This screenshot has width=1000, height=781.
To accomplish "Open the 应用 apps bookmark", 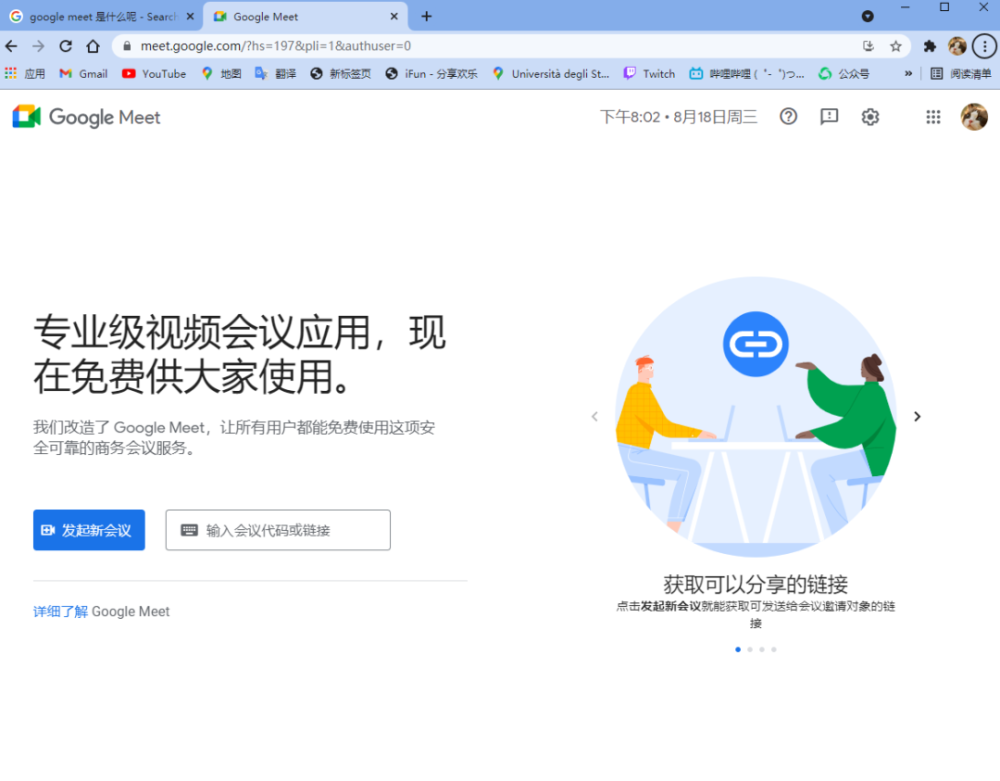I will [x=25, y=74].
